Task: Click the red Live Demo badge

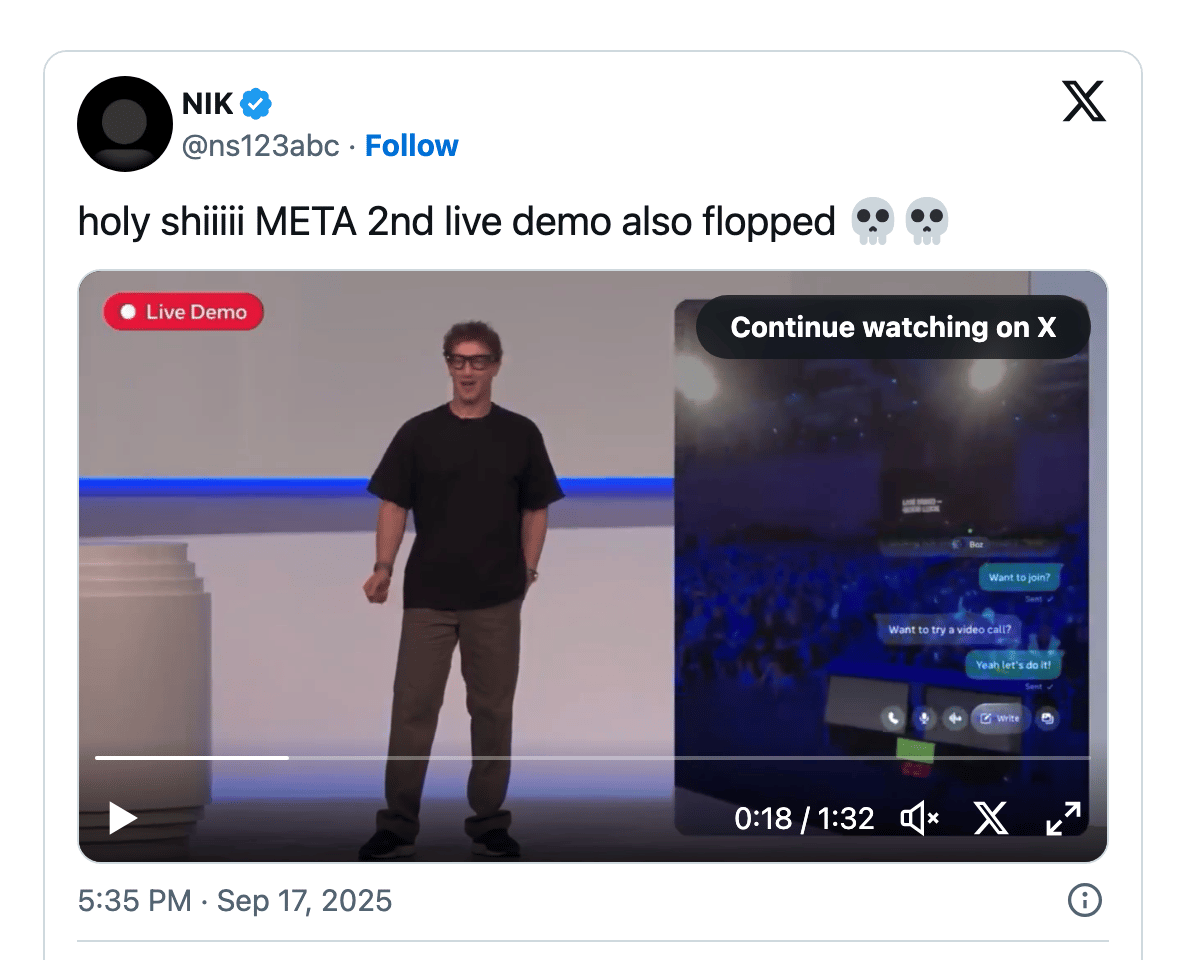Action: (184, 312)
